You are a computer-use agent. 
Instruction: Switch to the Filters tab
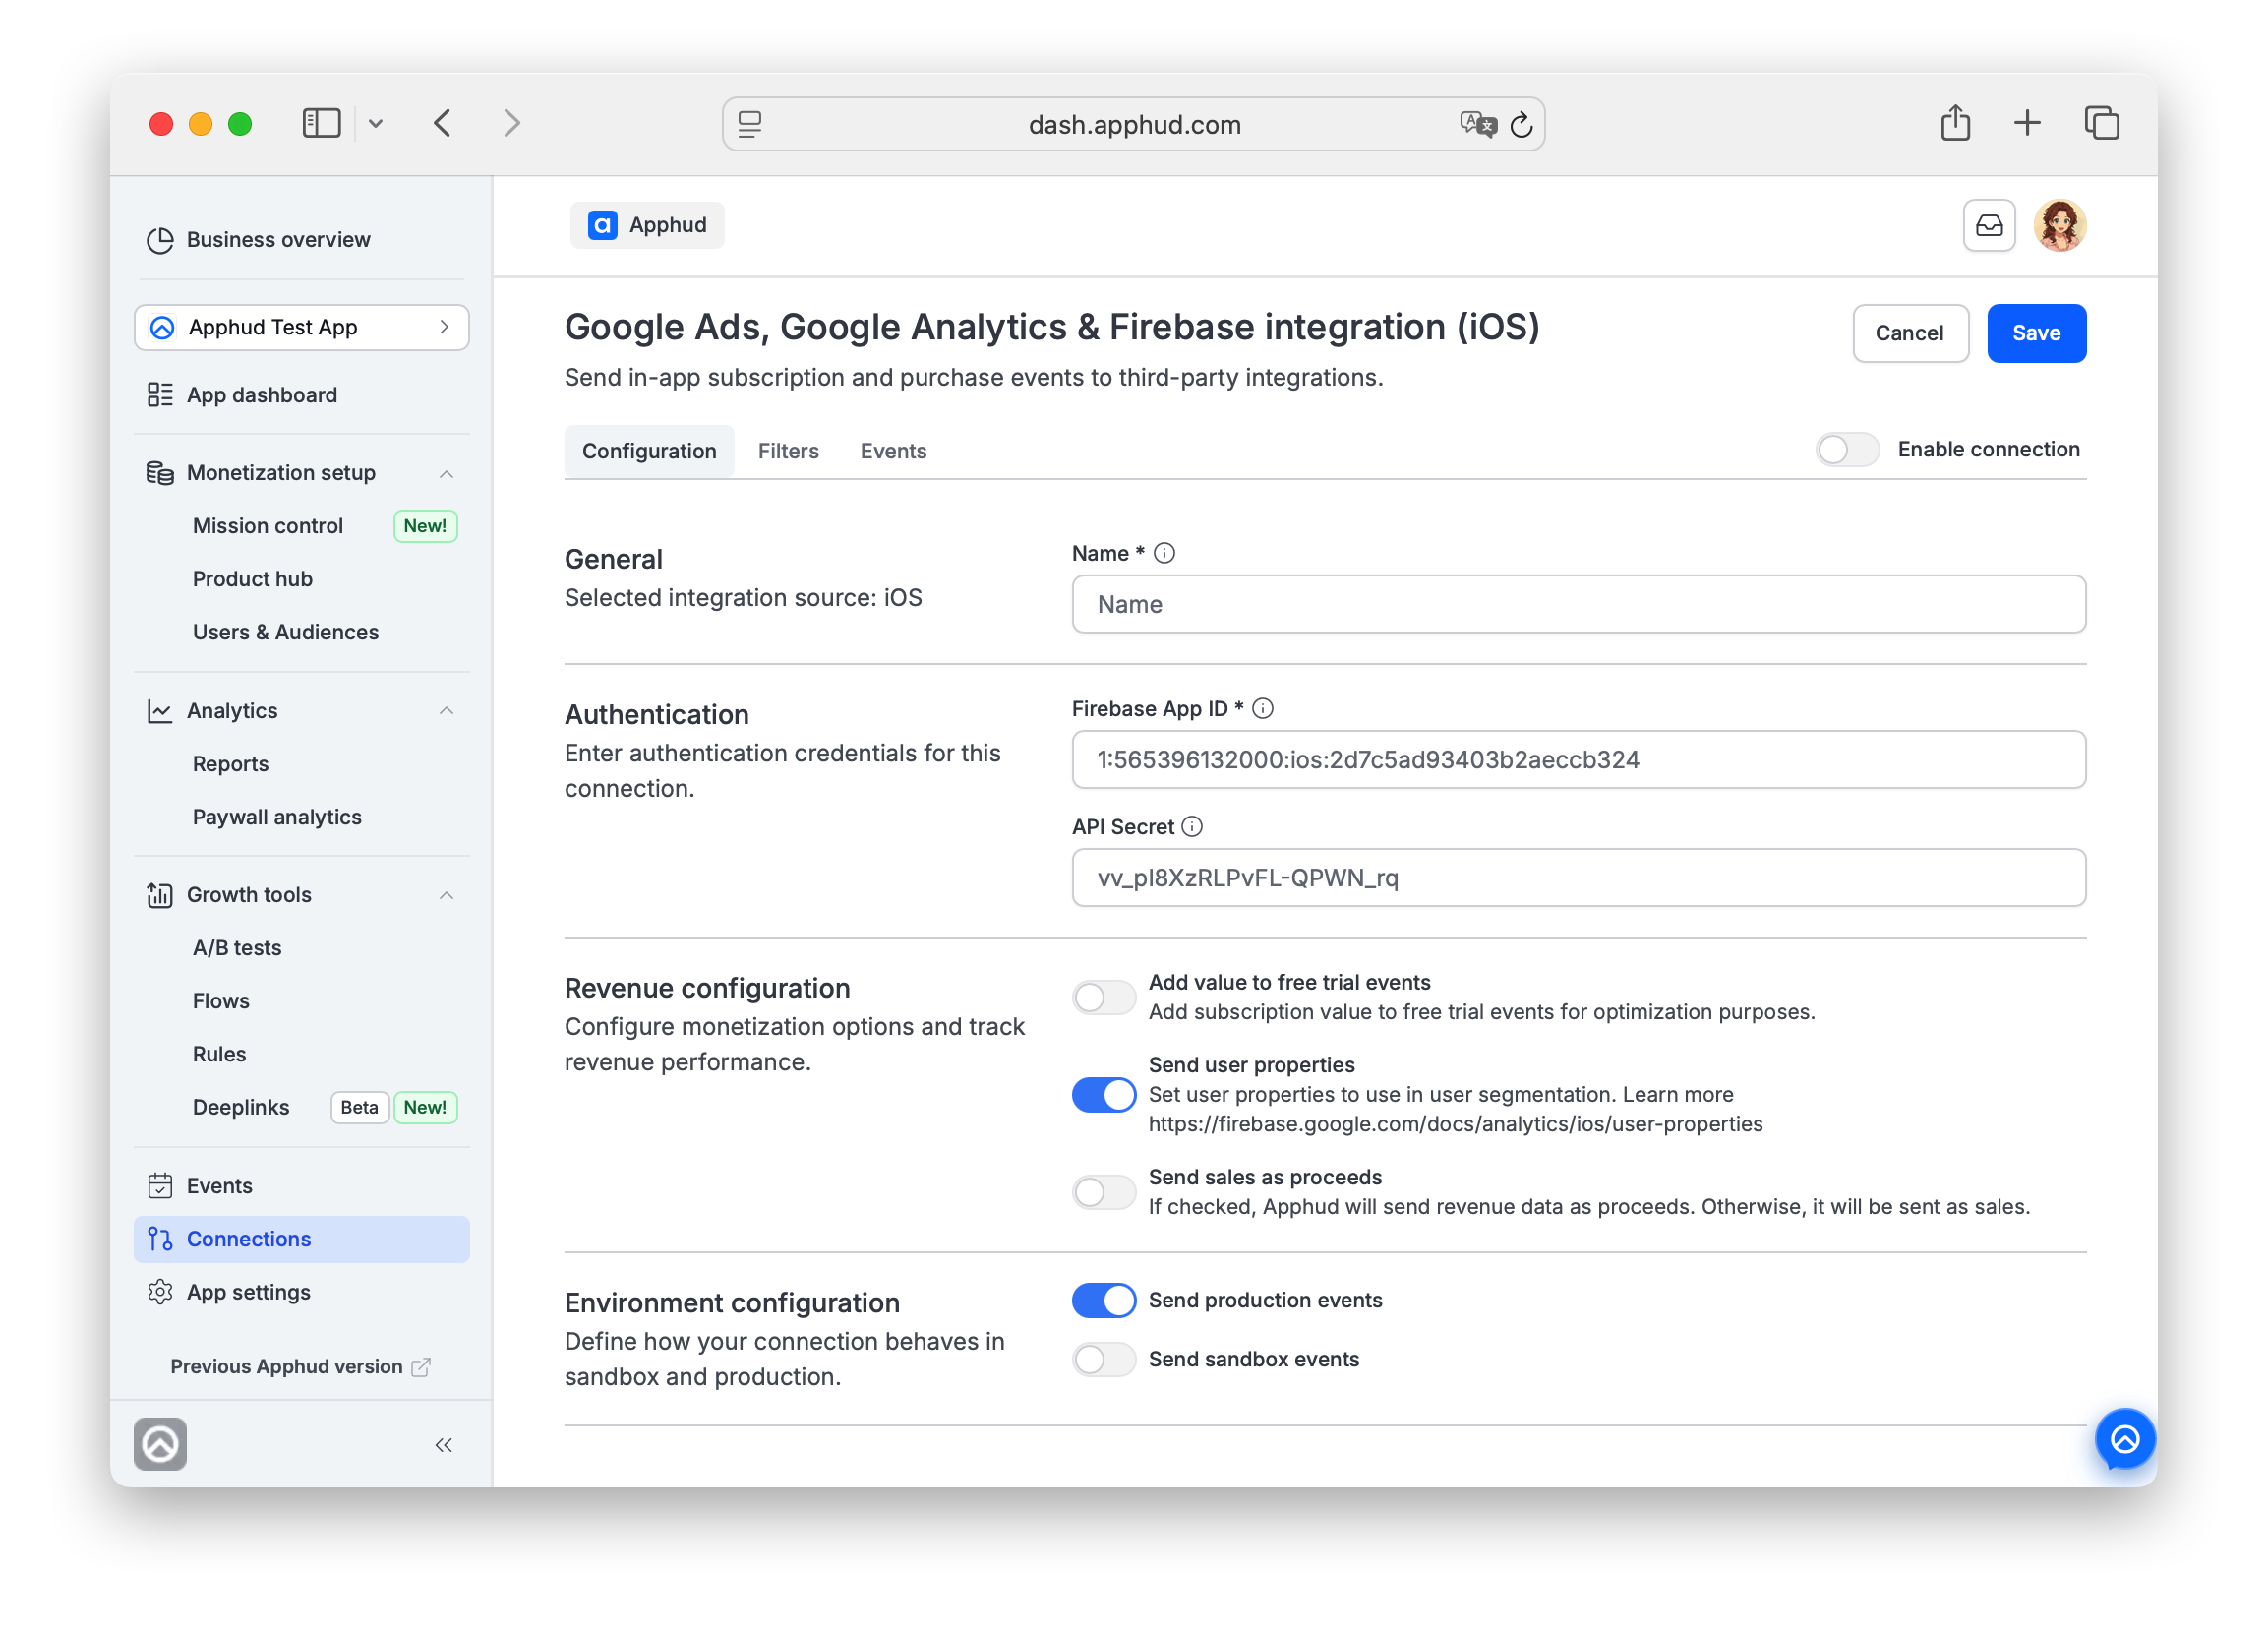788,451
